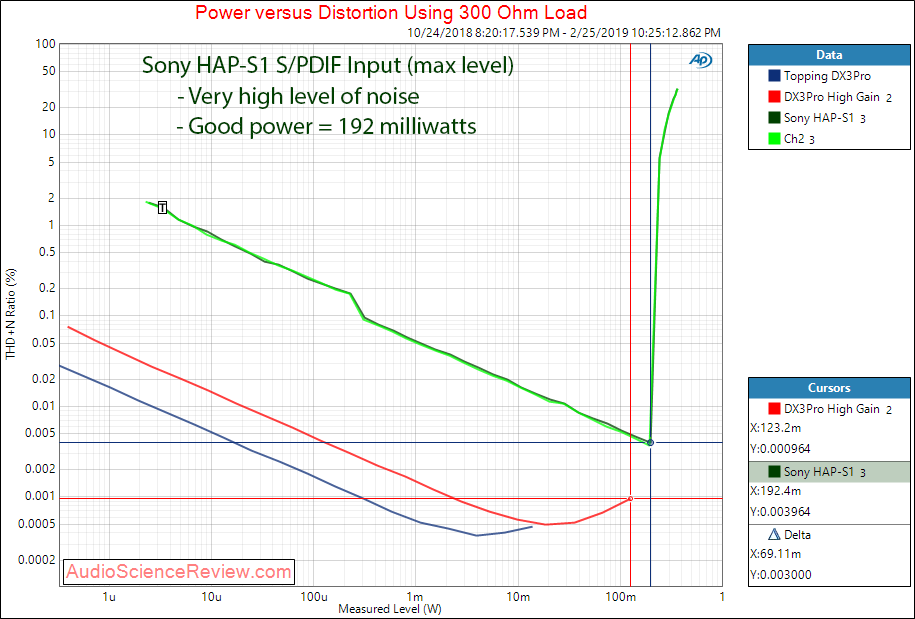Click the dark green Sony HAP-S1 swatch in Data legend

click(x=774, y=118)
